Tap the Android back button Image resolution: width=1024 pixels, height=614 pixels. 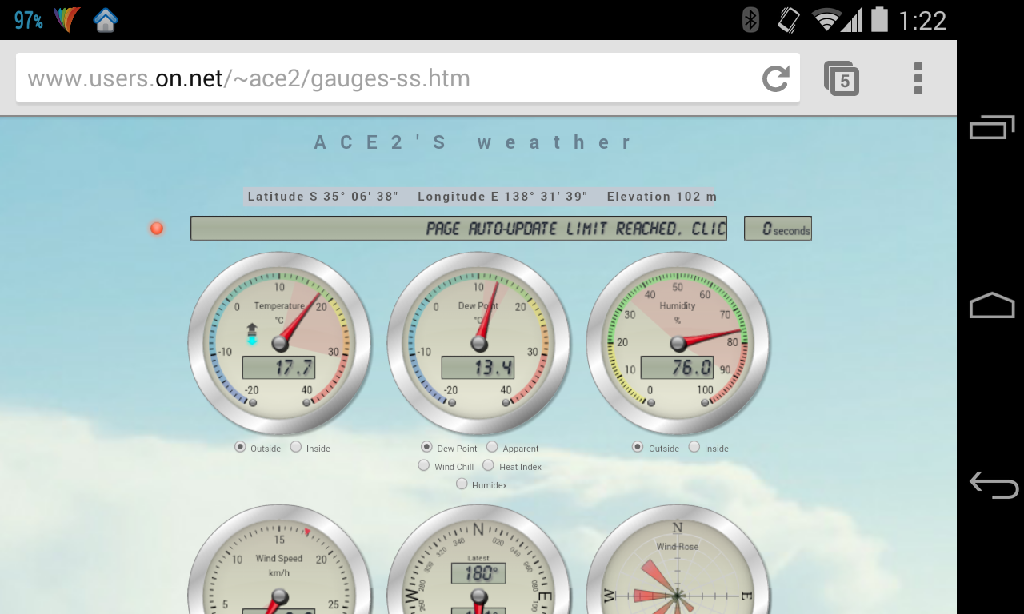click(991, 486)
